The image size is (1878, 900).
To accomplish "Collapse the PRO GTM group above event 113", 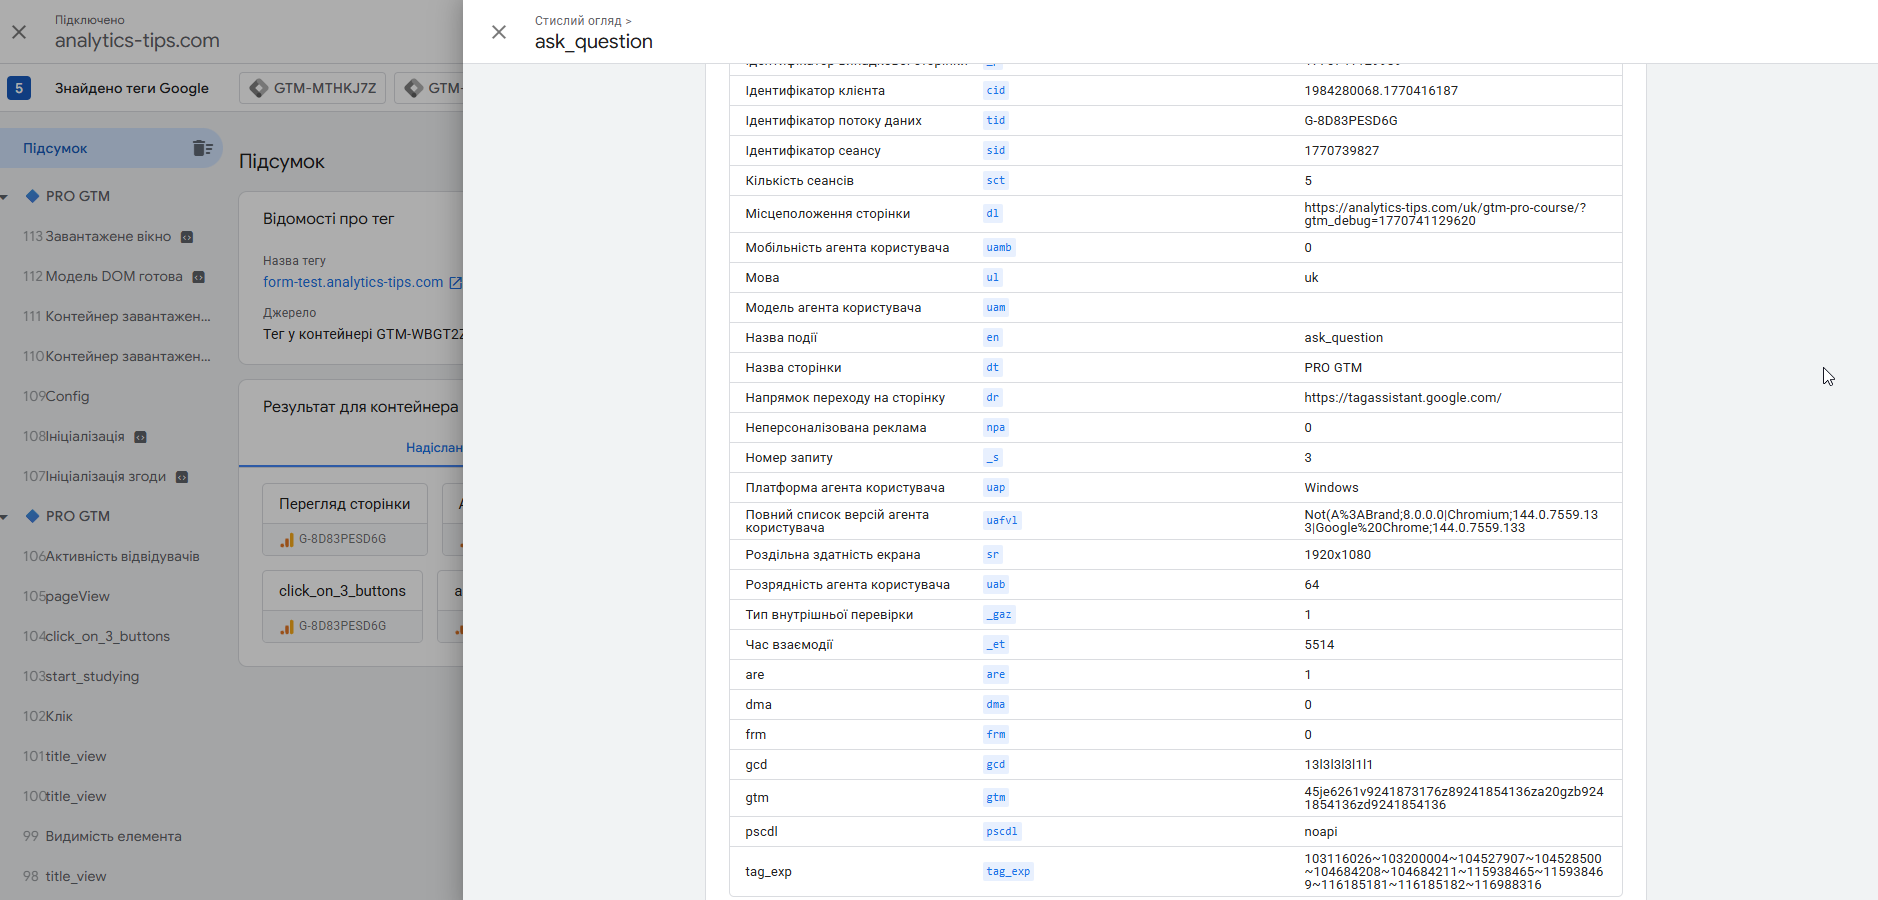I will [5, 197].
